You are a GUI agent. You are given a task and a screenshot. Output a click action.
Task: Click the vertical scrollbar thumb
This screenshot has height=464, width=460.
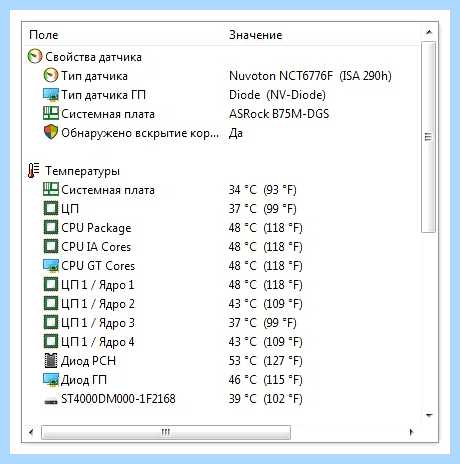[428, 137]
